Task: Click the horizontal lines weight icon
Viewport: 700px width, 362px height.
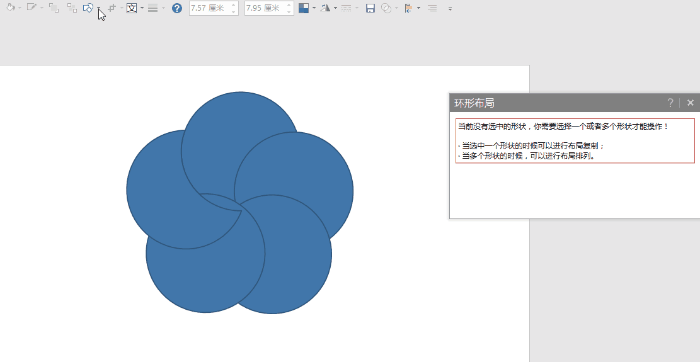Action: click(x=153, y=8)
